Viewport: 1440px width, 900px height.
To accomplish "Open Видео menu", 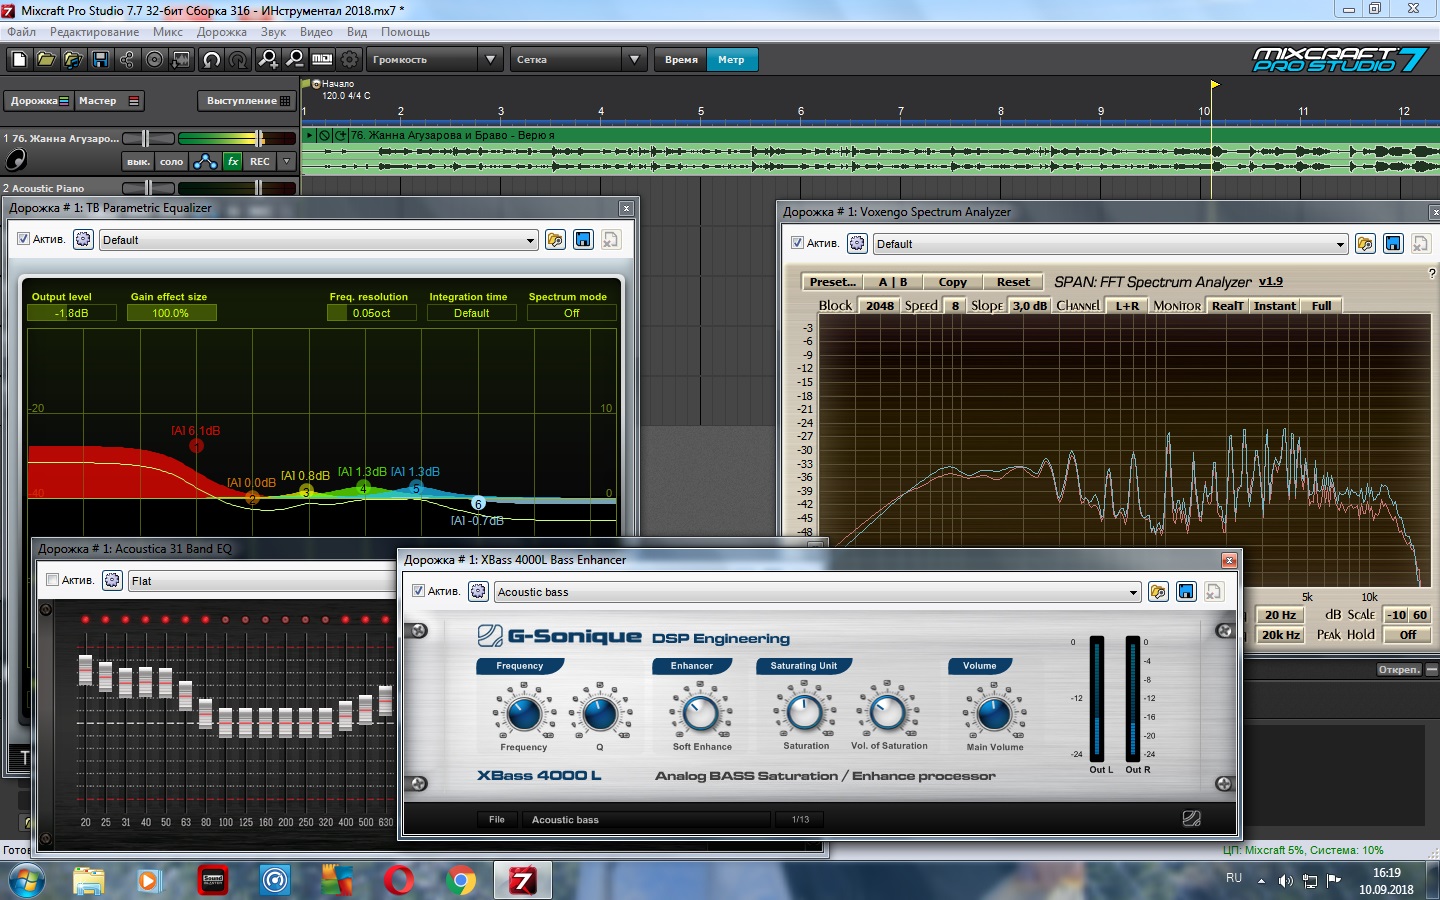I will tap(316, 32).
